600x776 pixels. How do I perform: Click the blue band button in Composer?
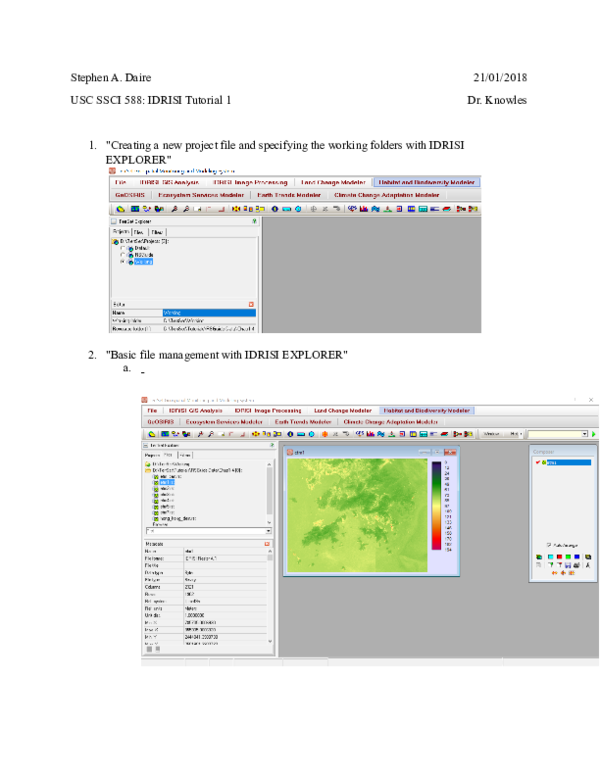[575, 556]
